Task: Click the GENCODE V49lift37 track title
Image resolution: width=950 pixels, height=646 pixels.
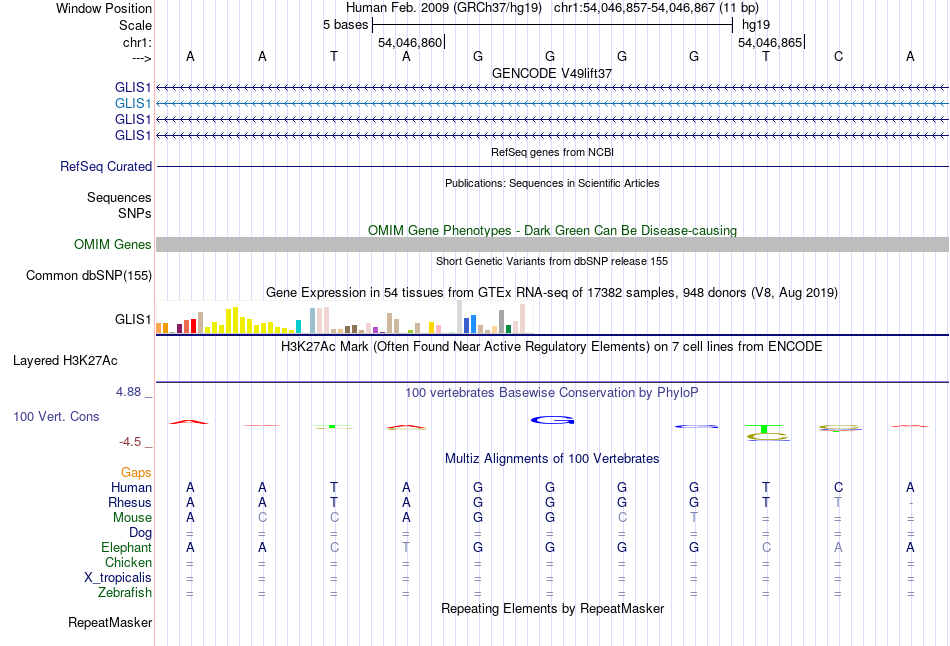Action: pyautogui.click(x=552, y=73)
